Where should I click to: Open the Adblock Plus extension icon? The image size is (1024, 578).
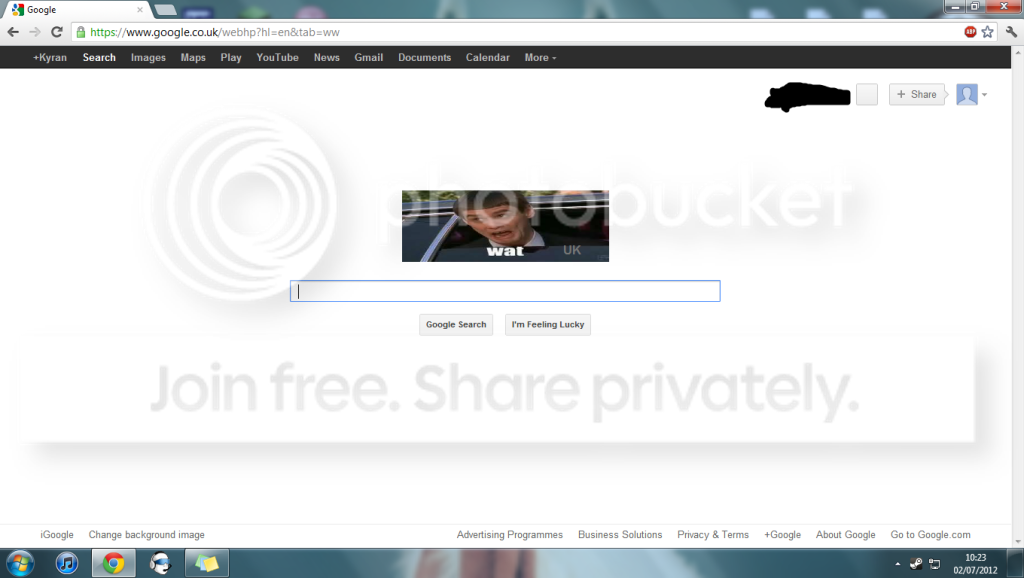coord(970,32)
